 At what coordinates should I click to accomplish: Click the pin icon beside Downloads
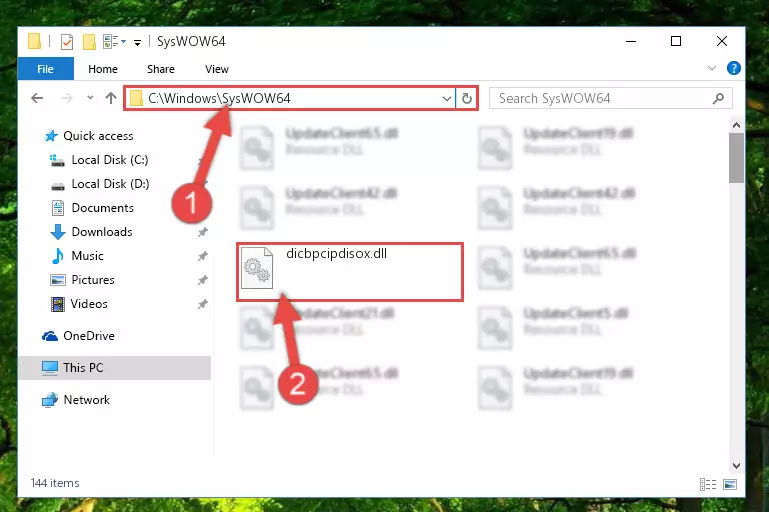(x=202, y=232)
